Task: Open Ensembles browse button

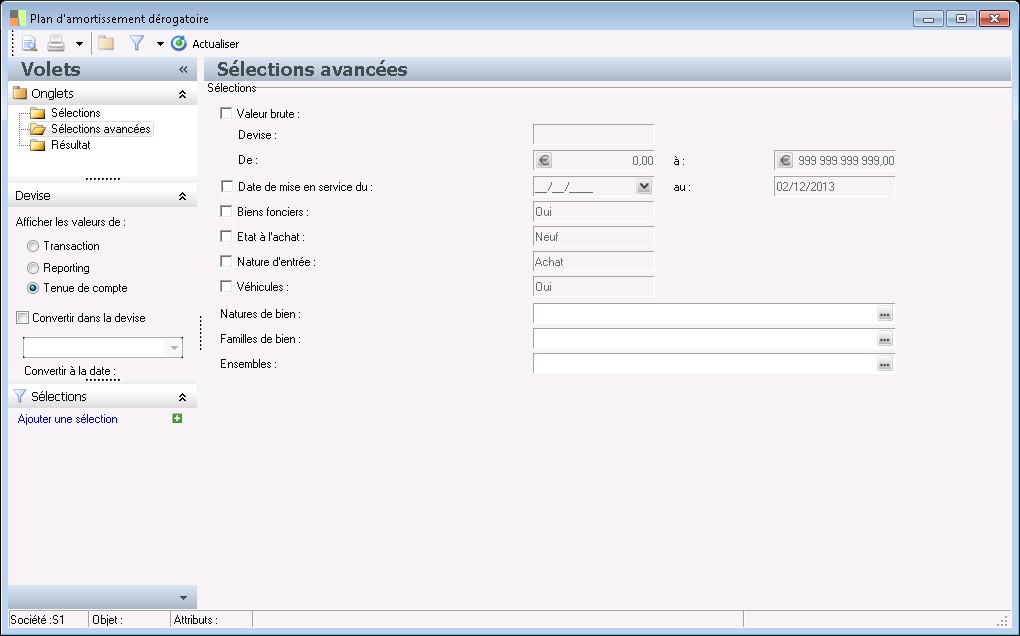Action: point(885,364)
